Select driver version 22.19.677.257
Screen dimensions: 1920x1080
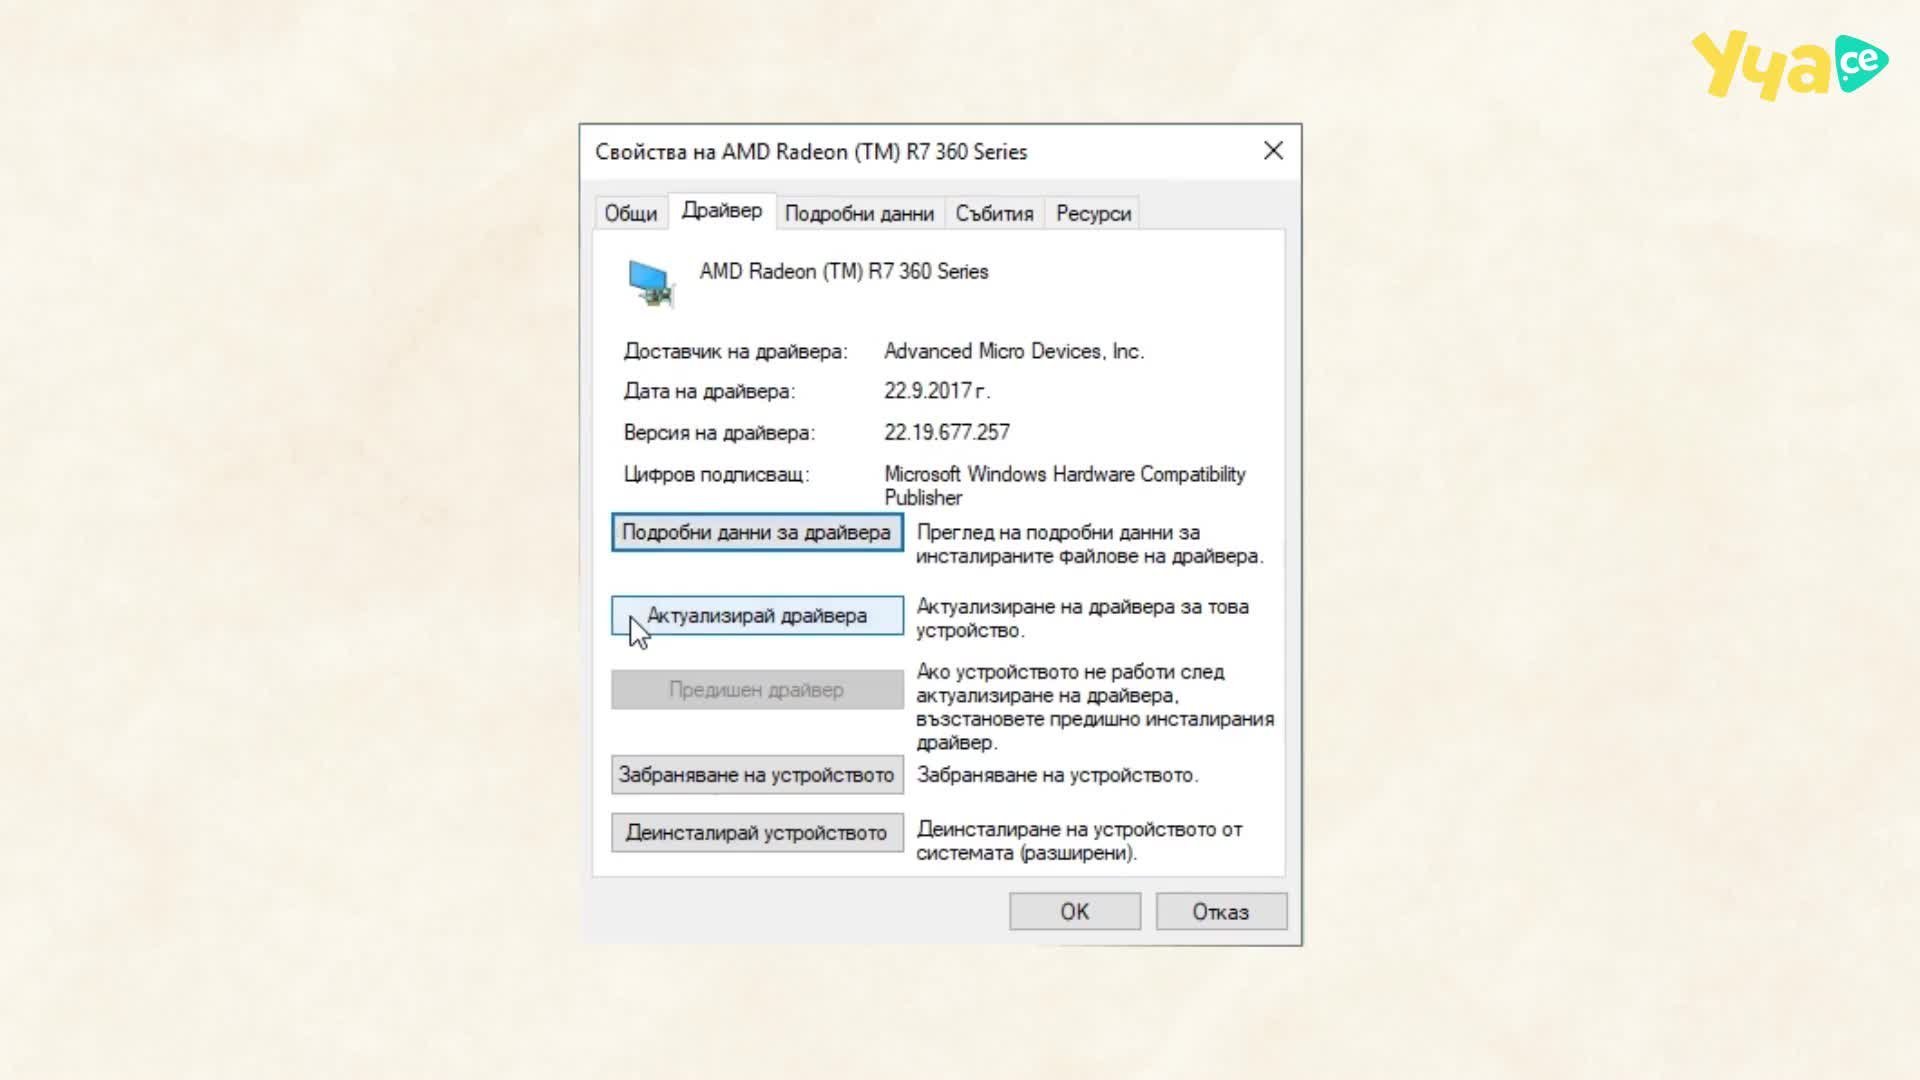947,432
